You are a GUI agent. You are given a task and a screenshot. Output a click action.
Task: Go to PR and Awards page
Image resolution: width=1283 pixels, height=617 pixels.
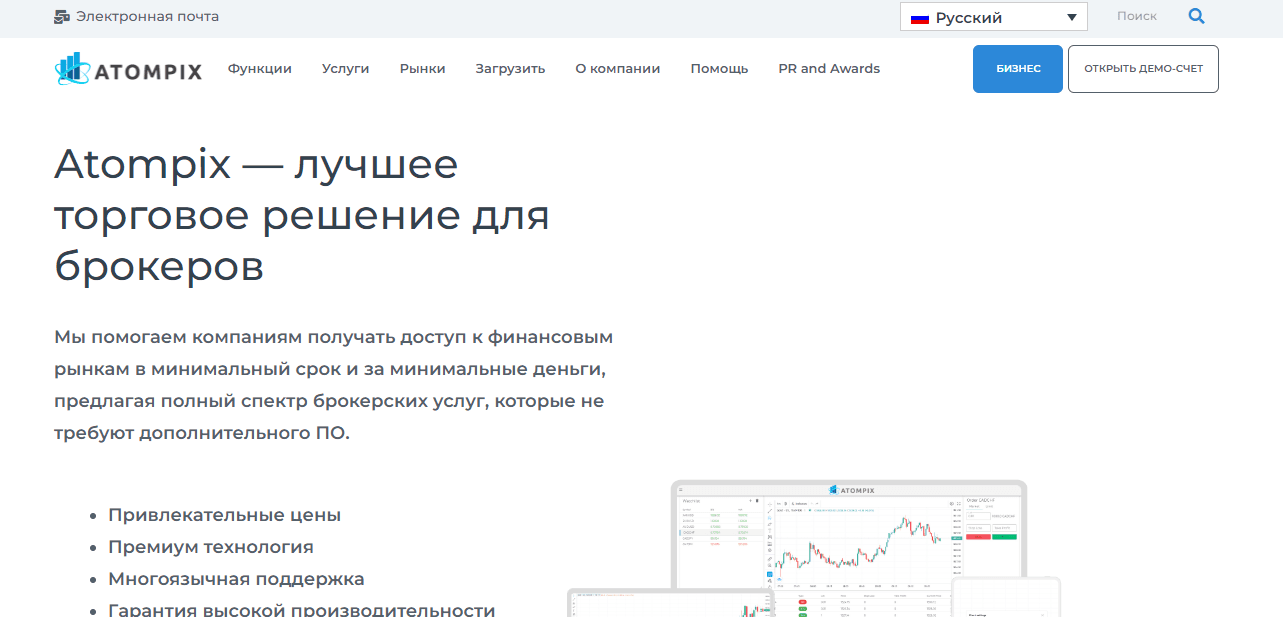tap(829, 68)
